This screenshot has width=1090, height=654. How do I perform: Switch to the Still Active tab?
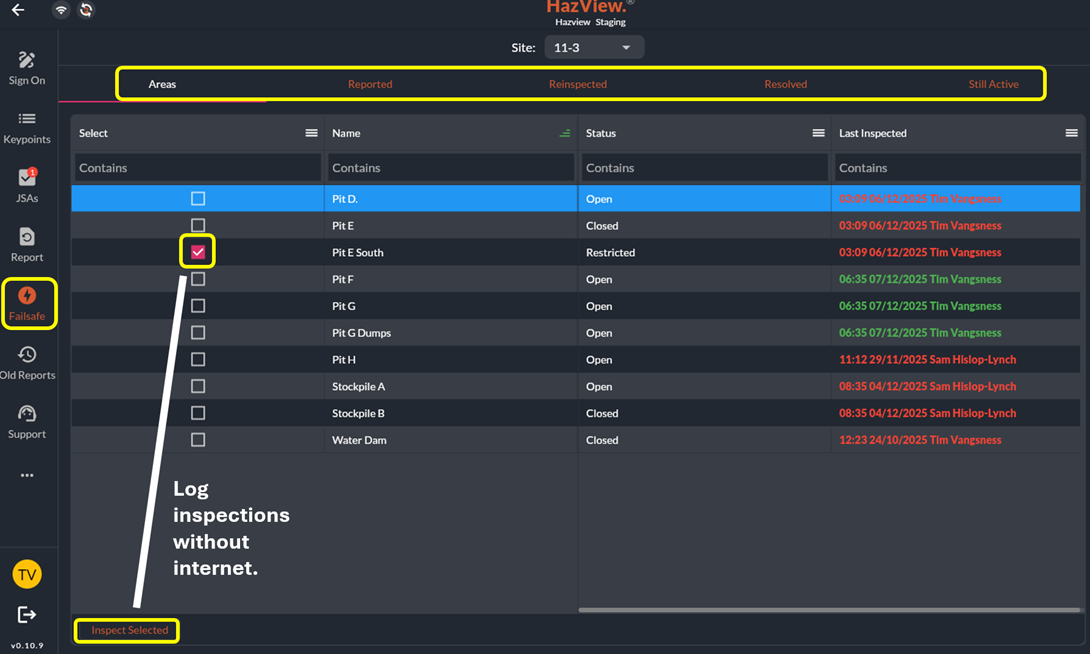tap(993, 84)
